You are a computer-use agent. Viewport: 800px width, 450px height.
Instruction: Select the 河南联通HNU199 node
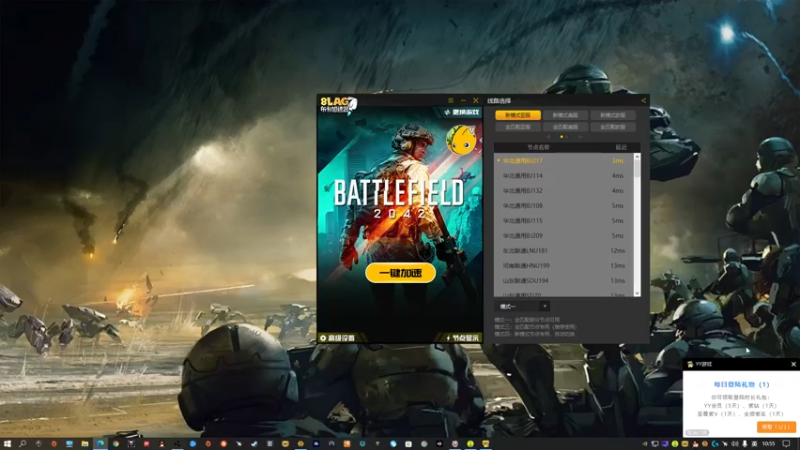point(564,266)
